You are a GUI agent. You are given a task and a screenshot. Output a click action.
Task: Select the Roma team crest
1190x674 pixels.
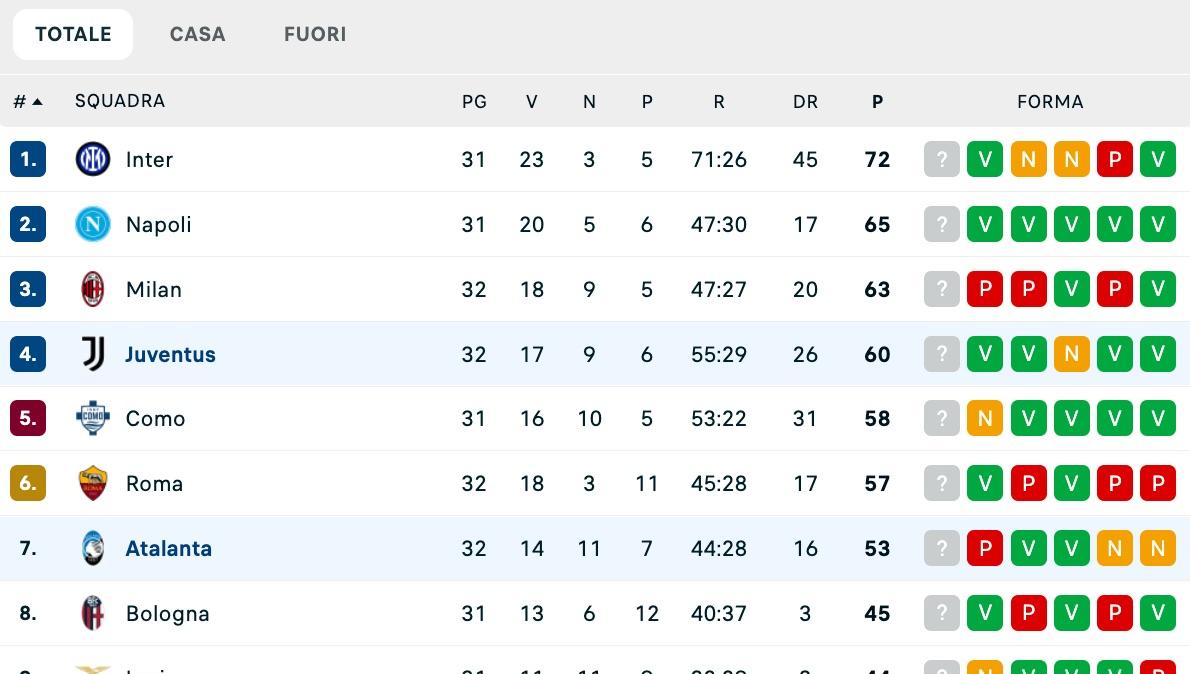pyautogui.click(x=92, y=483)
